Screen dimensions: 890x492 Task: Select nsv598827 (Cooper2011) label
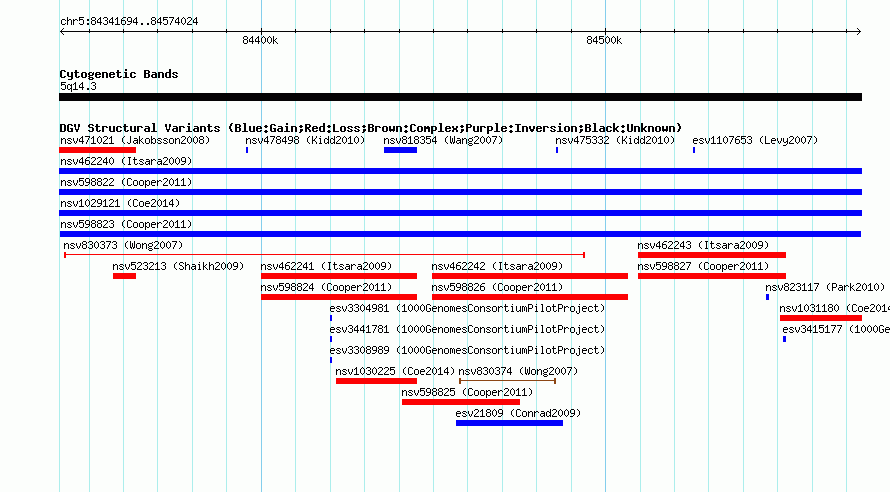pos(703,266)
